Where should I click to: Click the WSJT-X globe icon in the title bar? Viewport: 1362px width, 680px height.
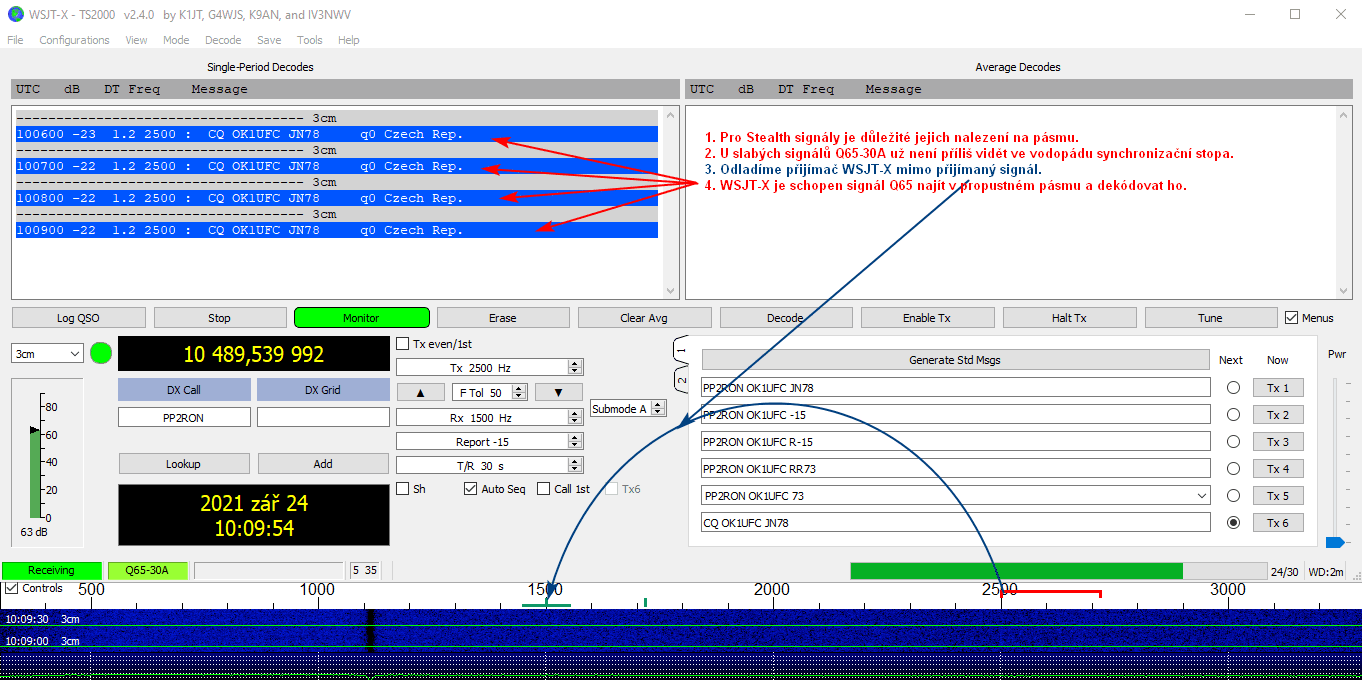[x=15, y=14]
